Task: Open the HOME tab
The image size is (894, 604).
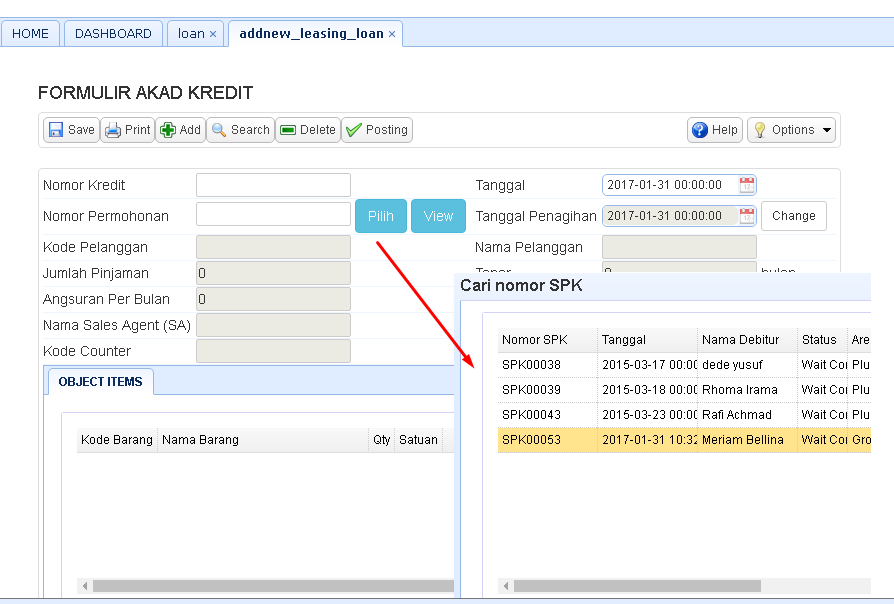Action: pyautogui.click(x=30, y=33)
